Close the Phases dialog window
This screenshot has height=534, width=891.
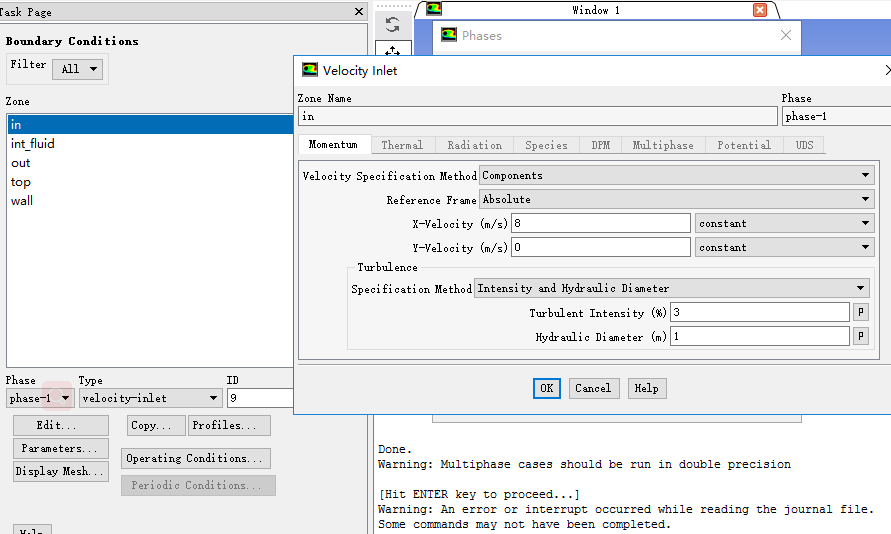785,35
